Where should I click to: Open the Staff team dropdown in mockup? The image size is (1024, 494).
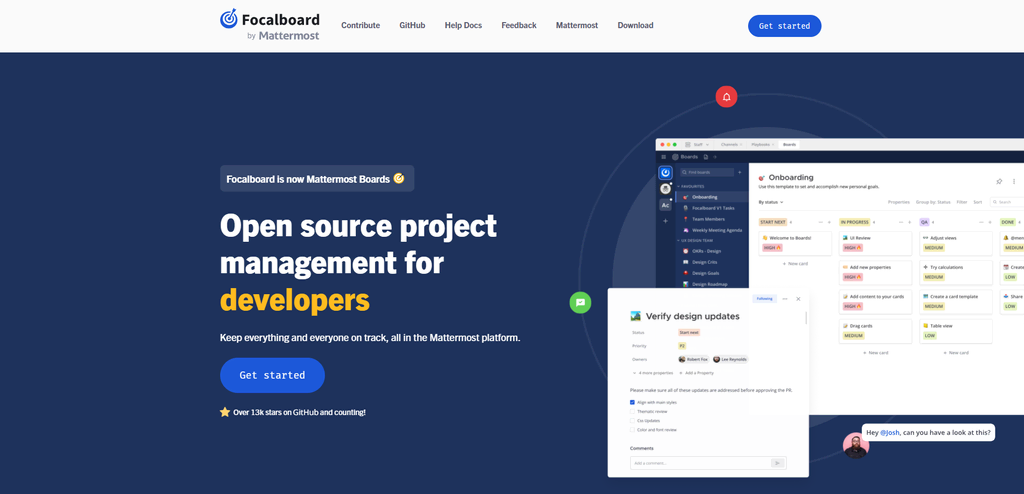pos(697,144)
